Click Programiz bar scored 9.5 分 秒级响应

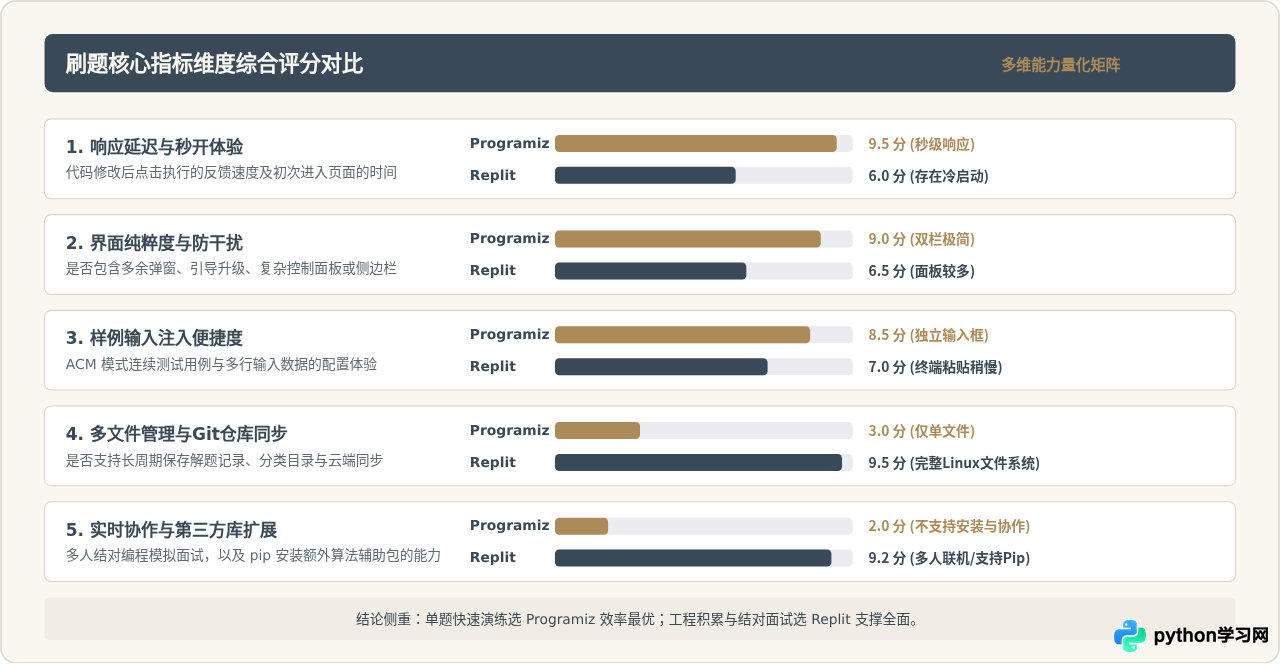pos(695,144)
